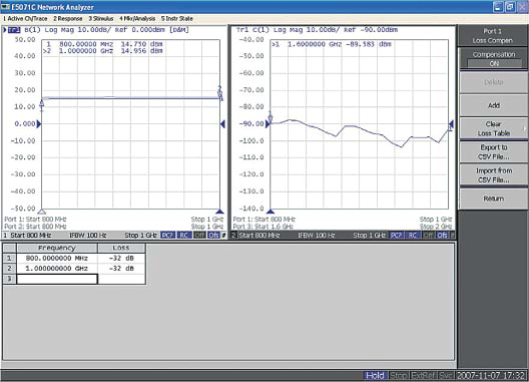Click the RC indicator in the channel 2 status bar
The width and height of the screenshot is (529, 382).
(x=412, y=235)
